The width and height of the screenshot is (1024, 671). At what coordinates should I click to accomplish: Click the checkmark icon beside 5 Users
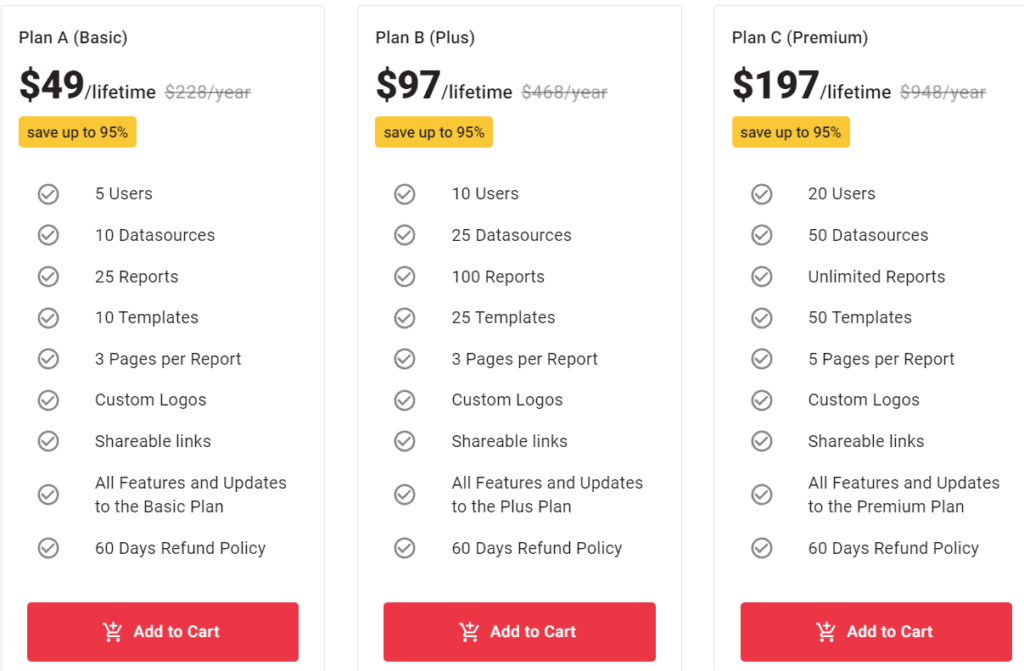click(x=48, y=194)
